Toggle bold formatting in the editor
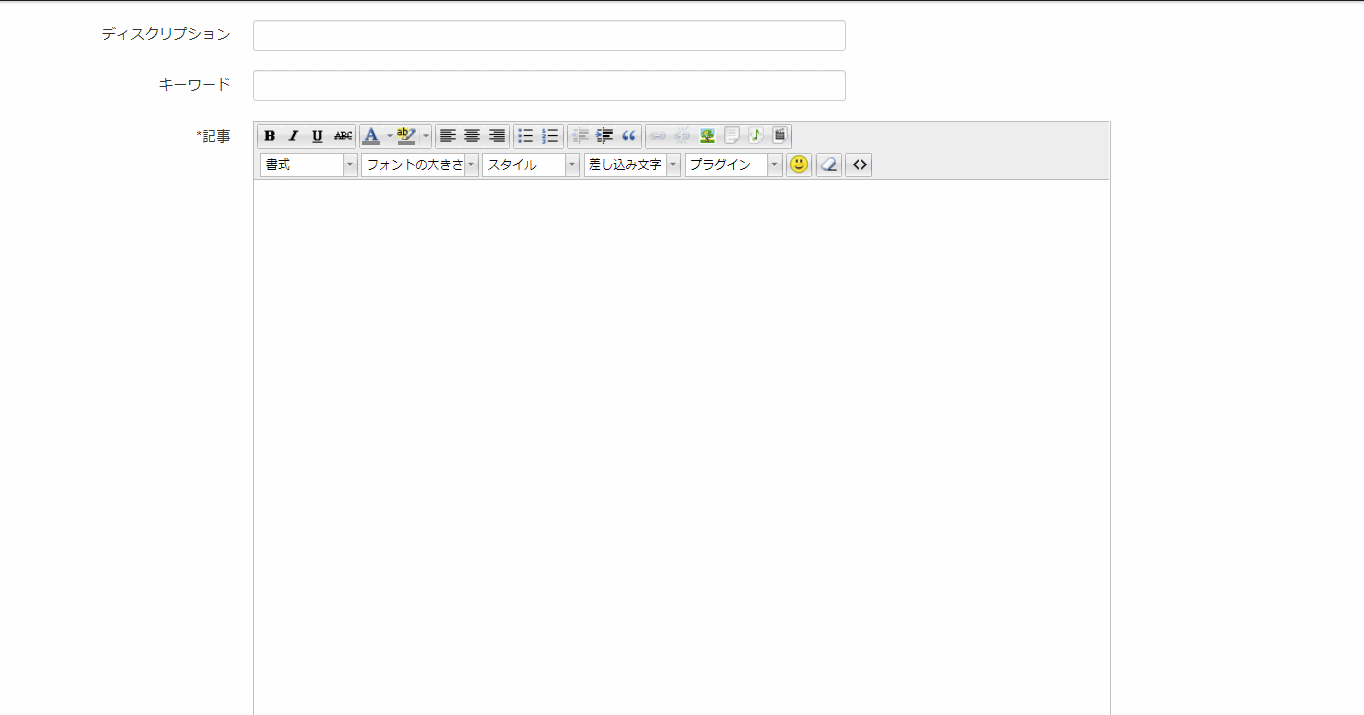The width and height of the screenshot is (1364, 715). point(270,136)
